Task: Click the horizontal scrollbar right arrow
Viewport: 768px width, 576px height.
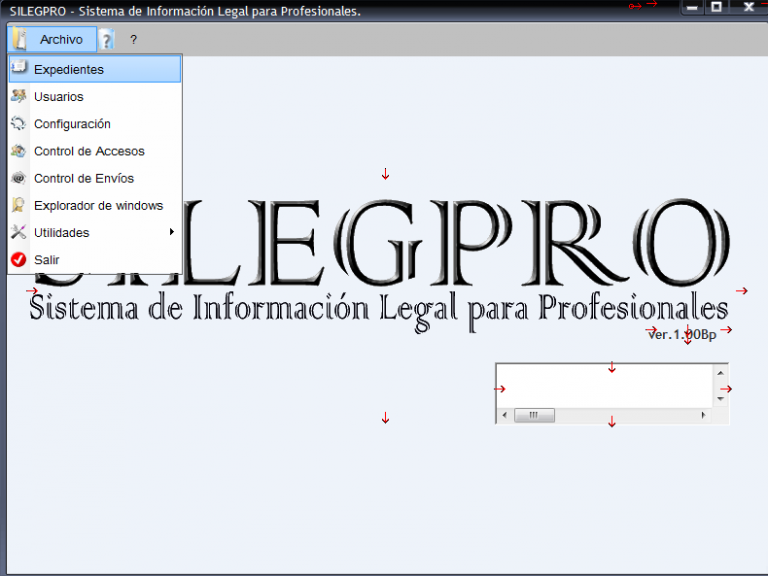Action: click(704, 415)
